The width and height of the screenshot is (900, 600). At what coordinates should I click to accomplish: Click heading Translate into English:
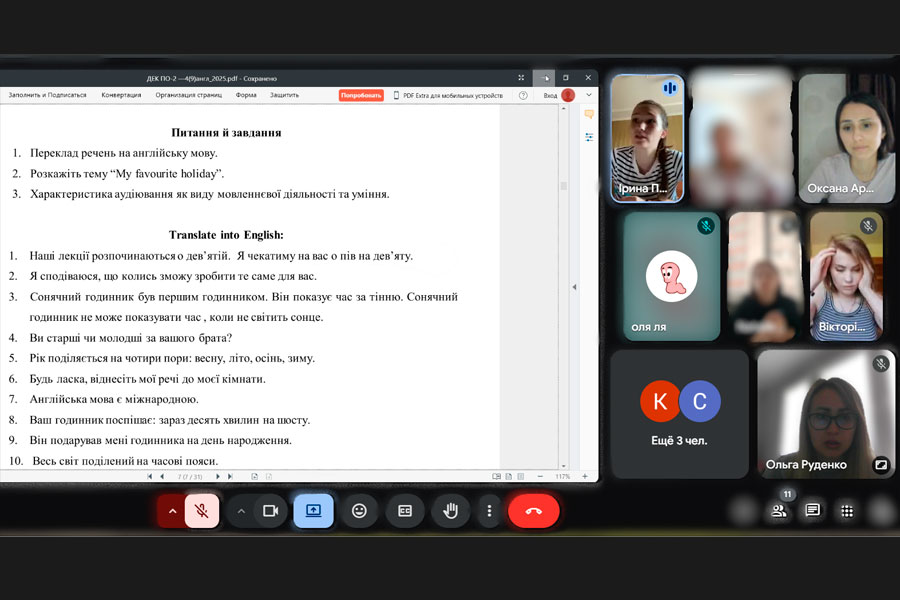coord(226,235)
